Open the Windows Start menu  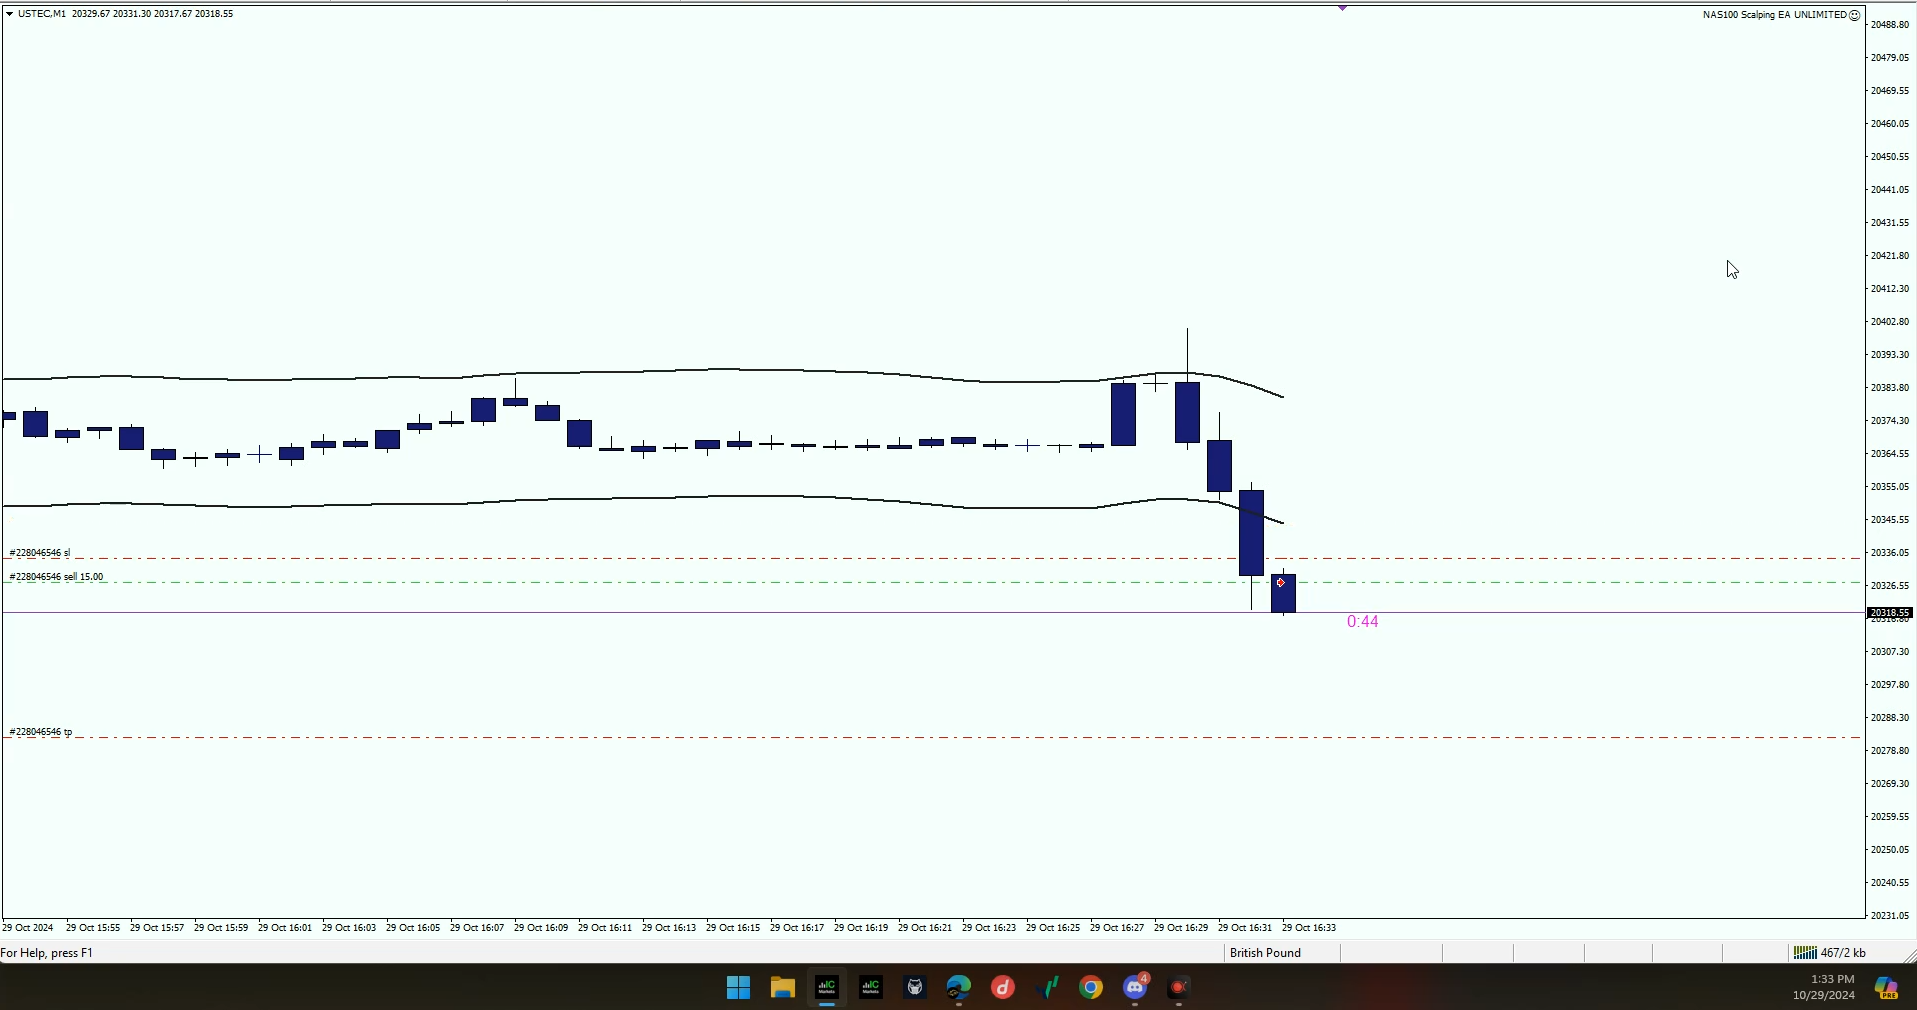point(738,988)
